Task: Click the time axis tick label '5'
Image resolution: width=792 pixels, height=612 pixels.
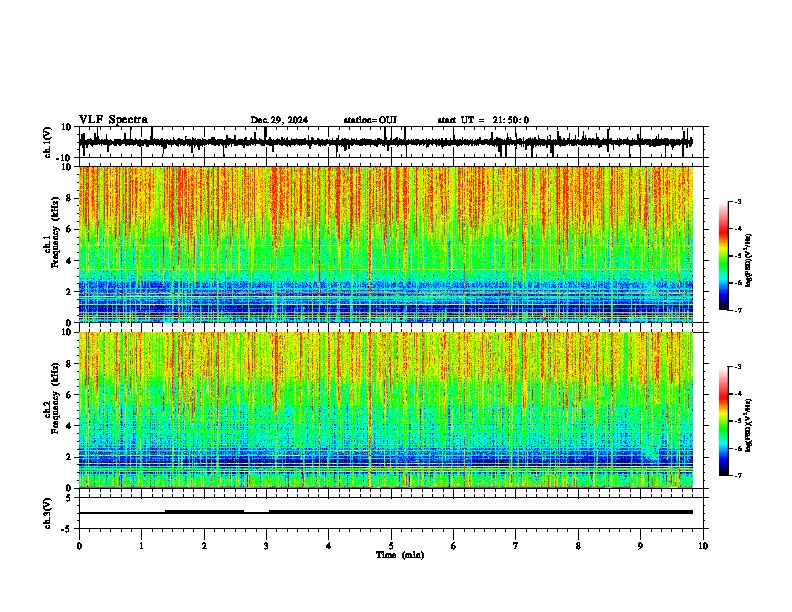Action: pyautogui.click(x=391, y=546)
